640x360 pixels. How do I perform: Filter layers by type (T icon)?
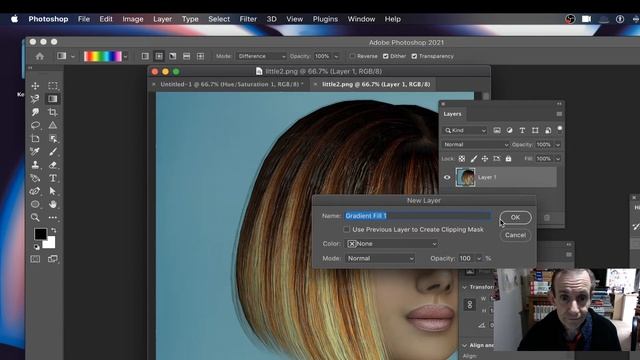pyautogui.click(x=522, y=130)
